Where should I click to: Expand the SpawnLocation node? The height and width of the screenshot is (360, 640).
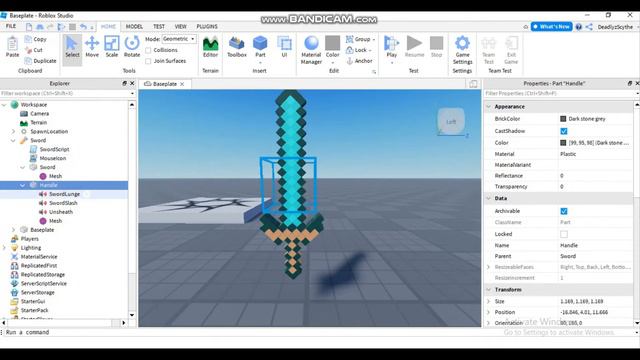click(13, 131)
